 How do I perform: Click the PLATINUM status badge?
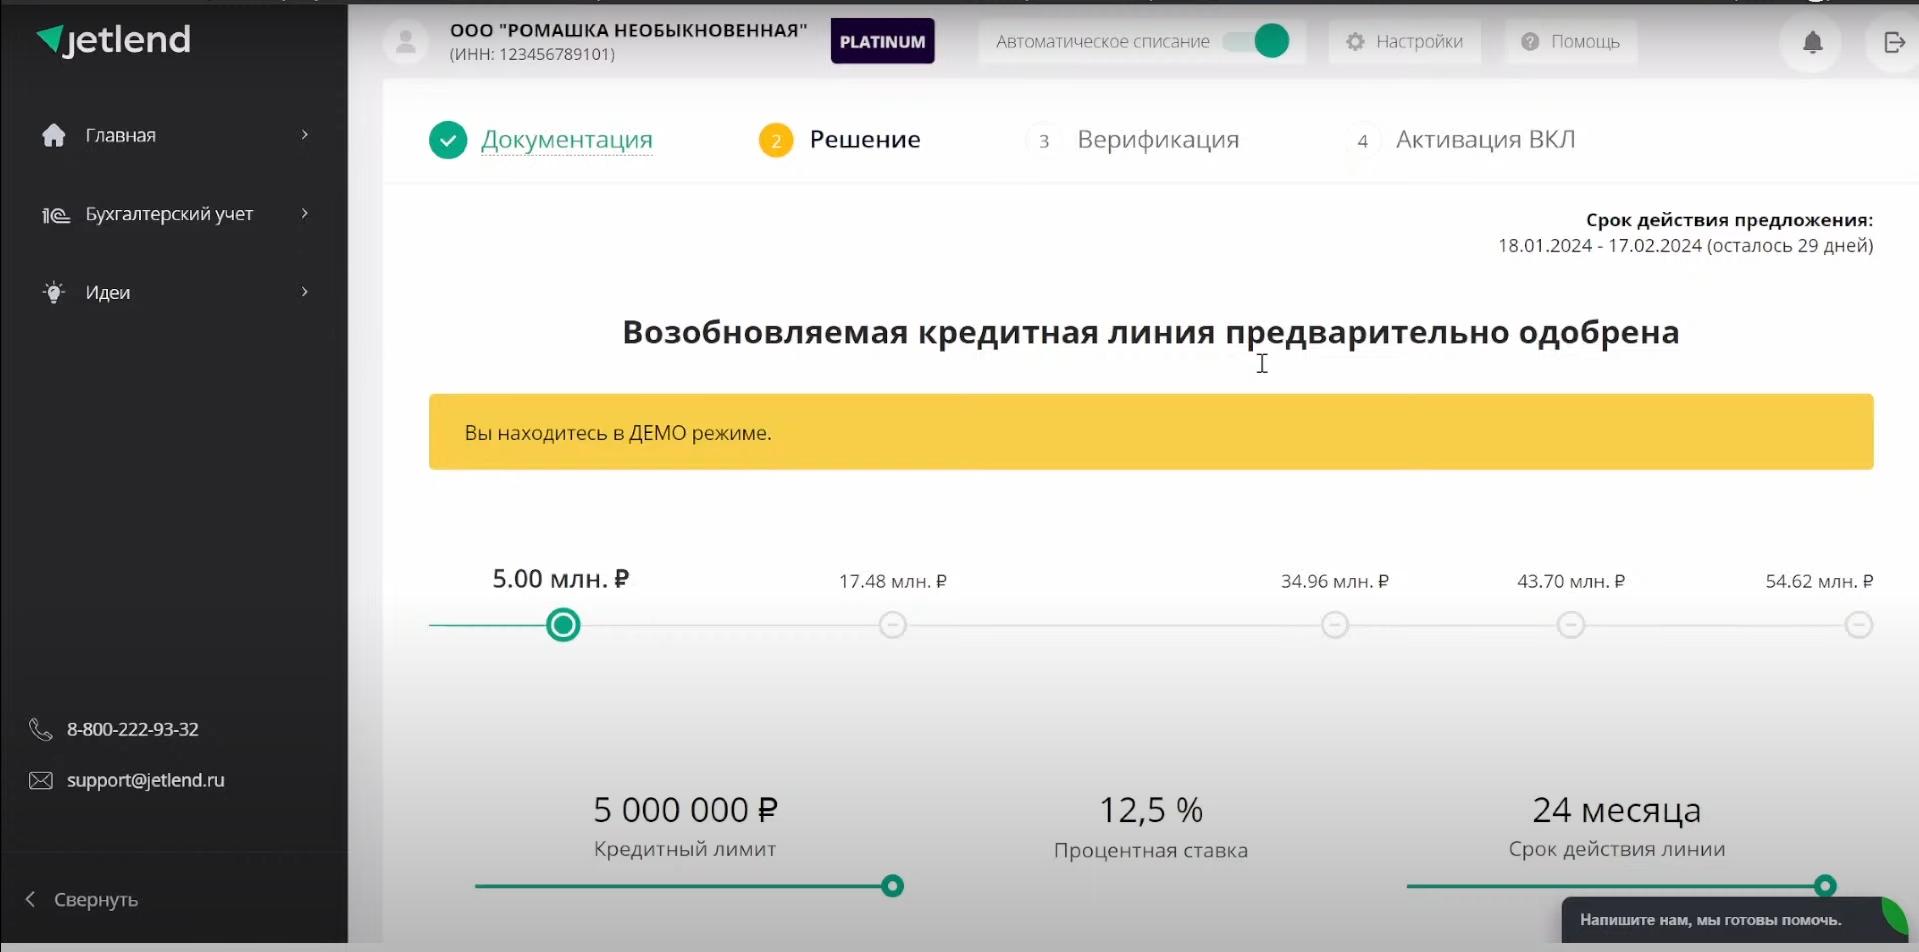click(x=882, y=41)
